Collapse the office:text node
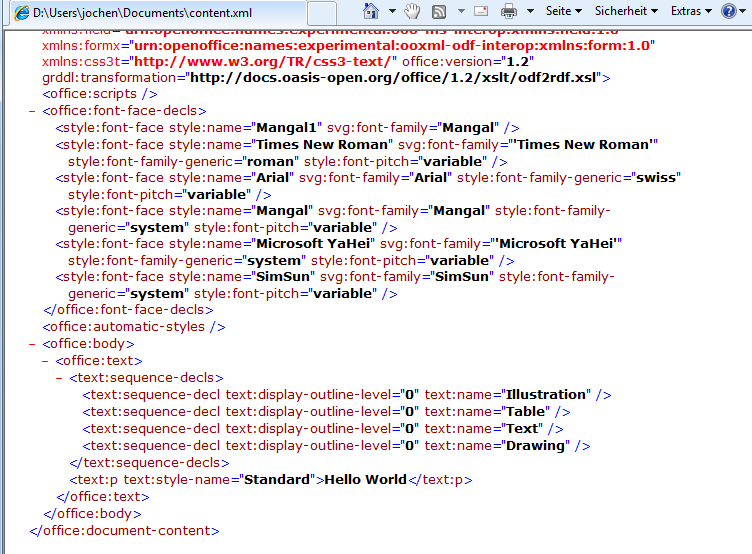 (46, 360)
